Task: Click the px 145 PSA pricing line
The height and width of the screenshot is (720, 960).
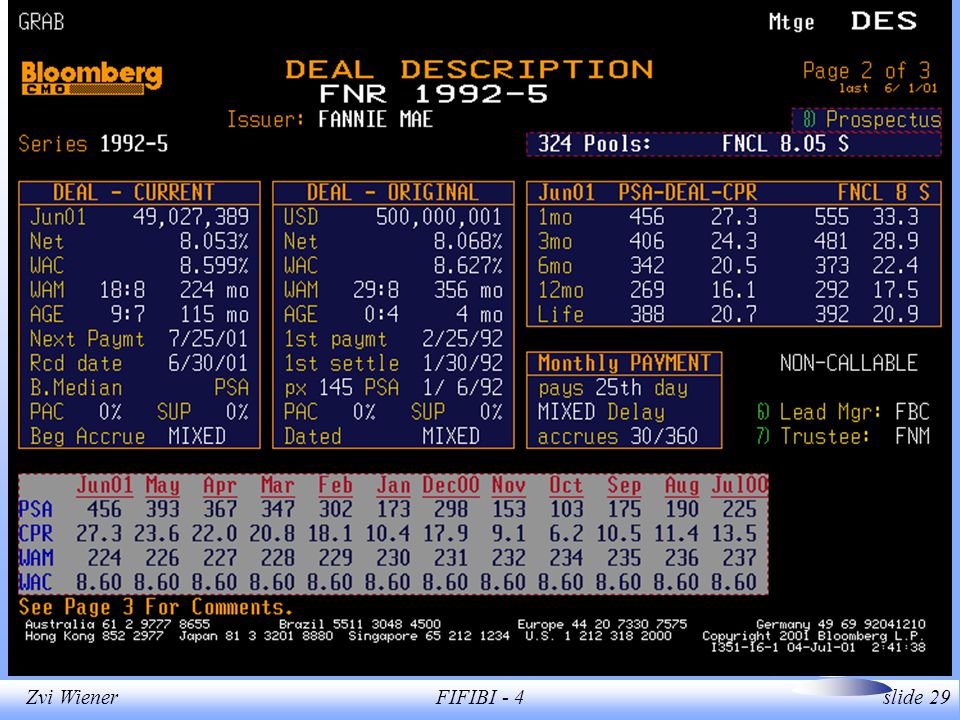Action: (393, 388)
